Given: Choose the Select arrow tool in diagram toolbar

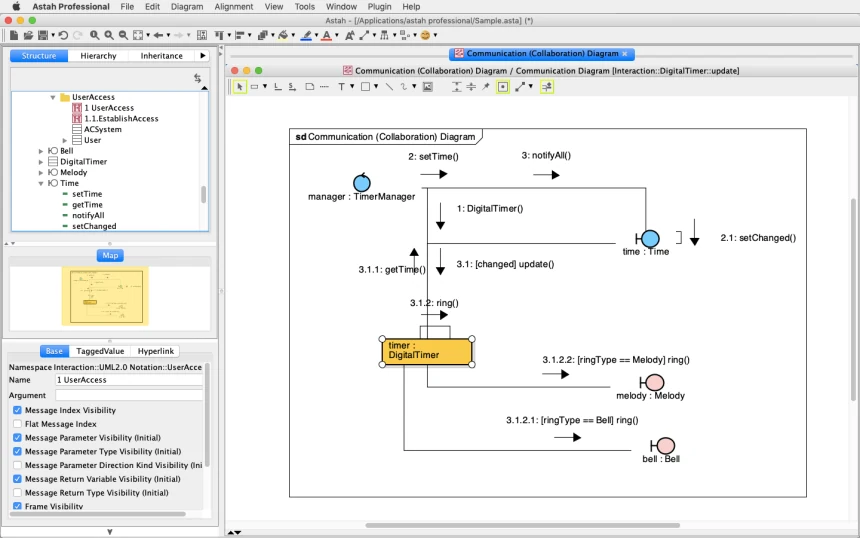Looking at the screenshot, I should 240,87.
